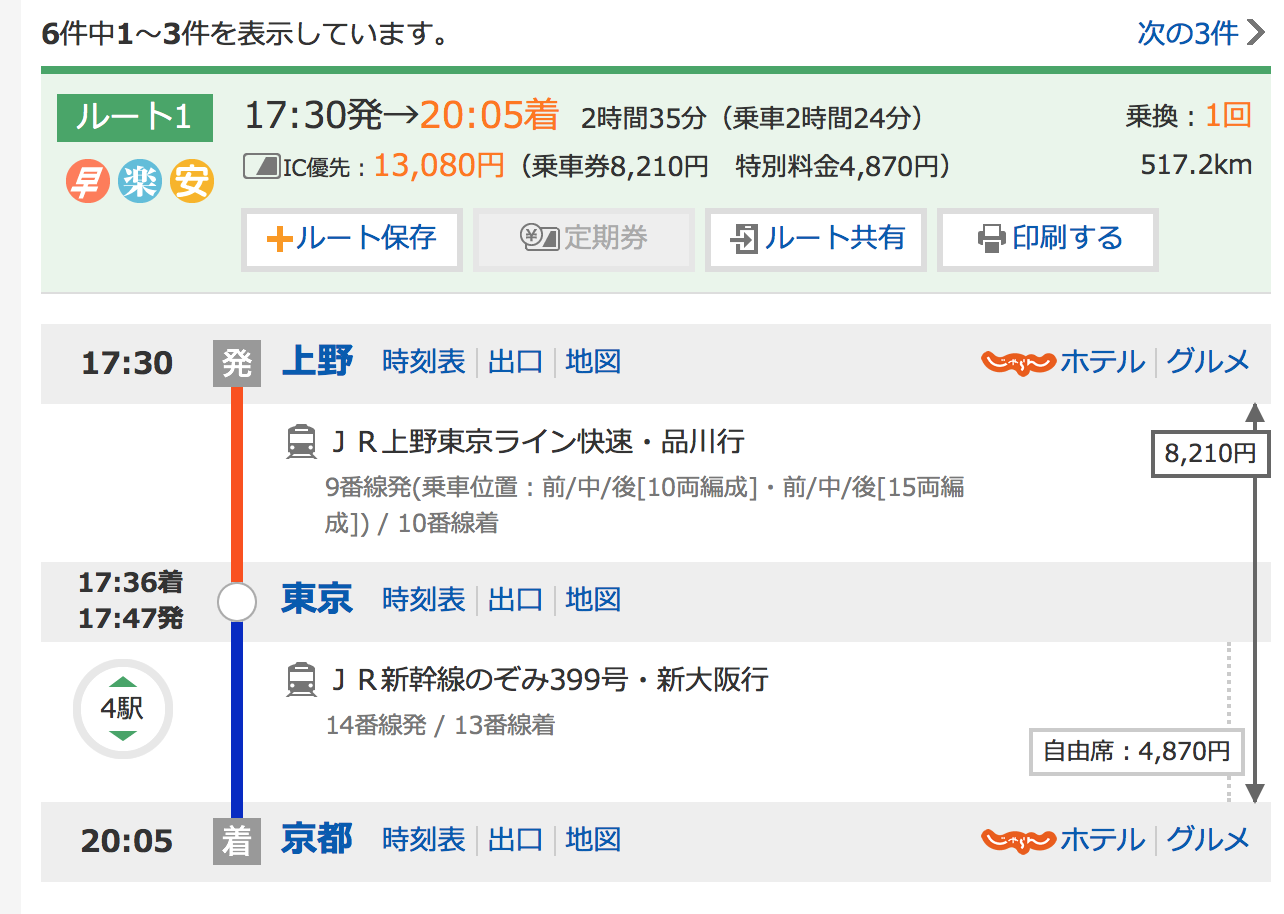Open 地図 for 東京 station
This screenshot has height=914, width=1284.
click(593, 599)
